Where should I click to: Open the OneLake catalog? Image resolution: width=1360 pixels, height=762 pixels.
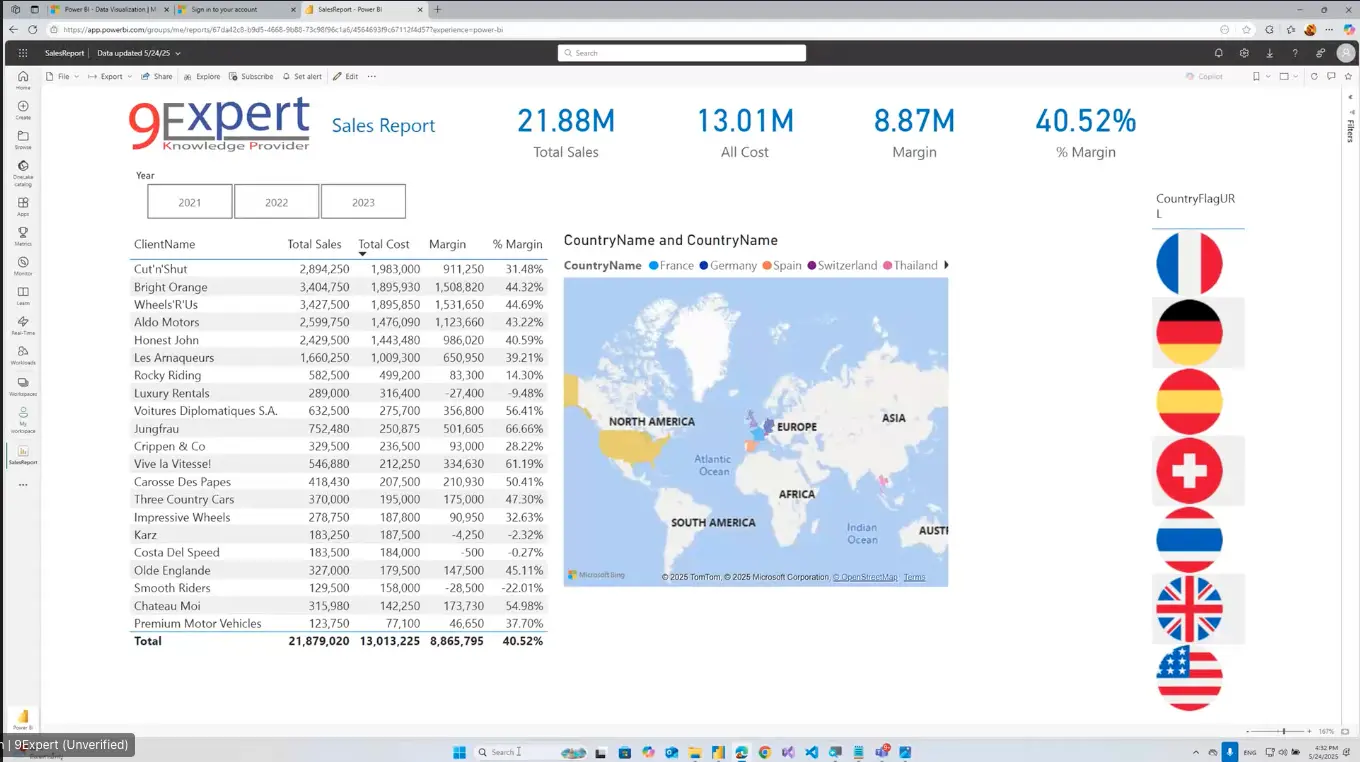click(x=23, y=173)
